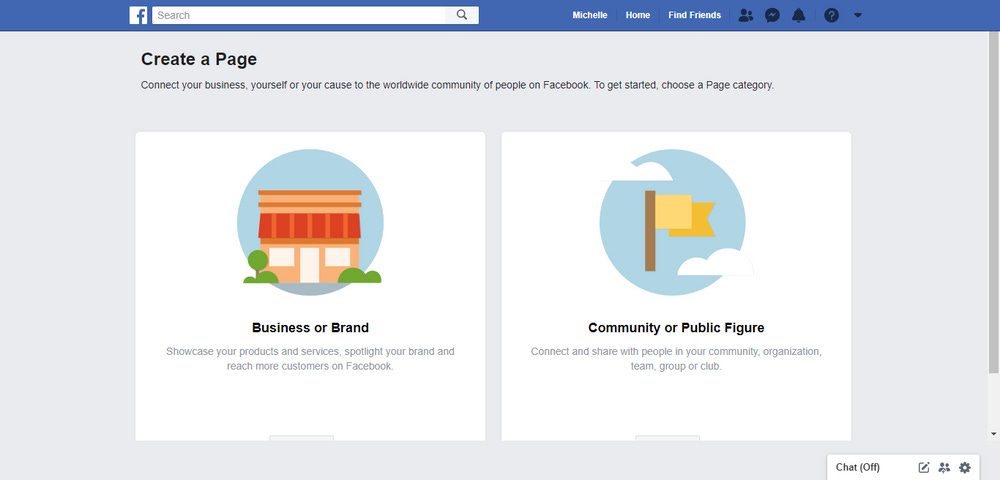The width and height of the screenshot is (1000, 480).
Task: Open the Messenger icon
Action: point(772,15)
